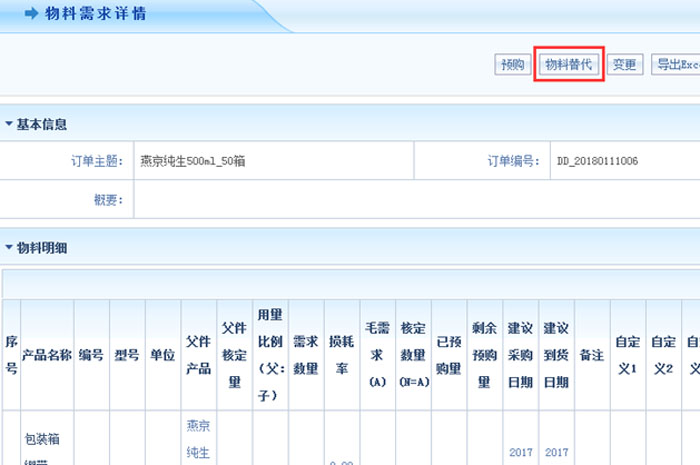Click the 自定义1 column header
The width and height of the screenshot is (700, 465).
coord(627,355)
